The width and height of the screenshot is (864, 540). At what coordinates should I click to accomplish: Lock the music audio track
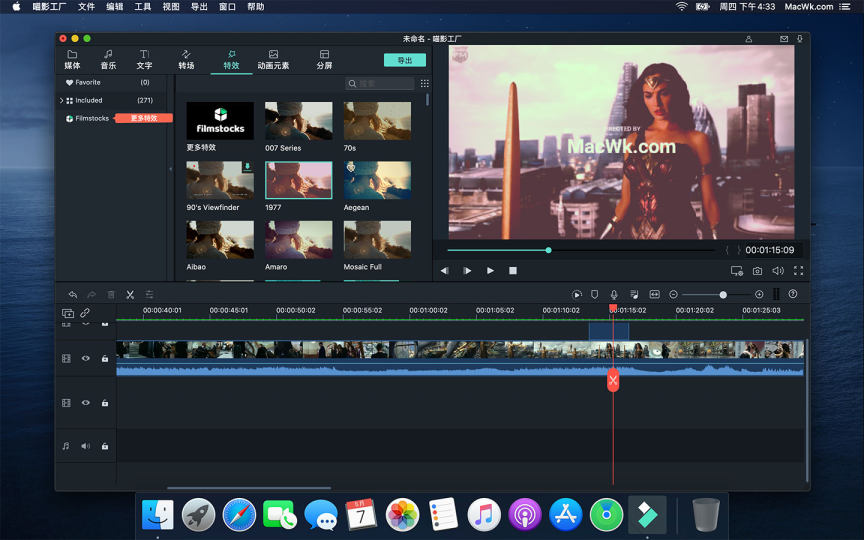point(105,446)
